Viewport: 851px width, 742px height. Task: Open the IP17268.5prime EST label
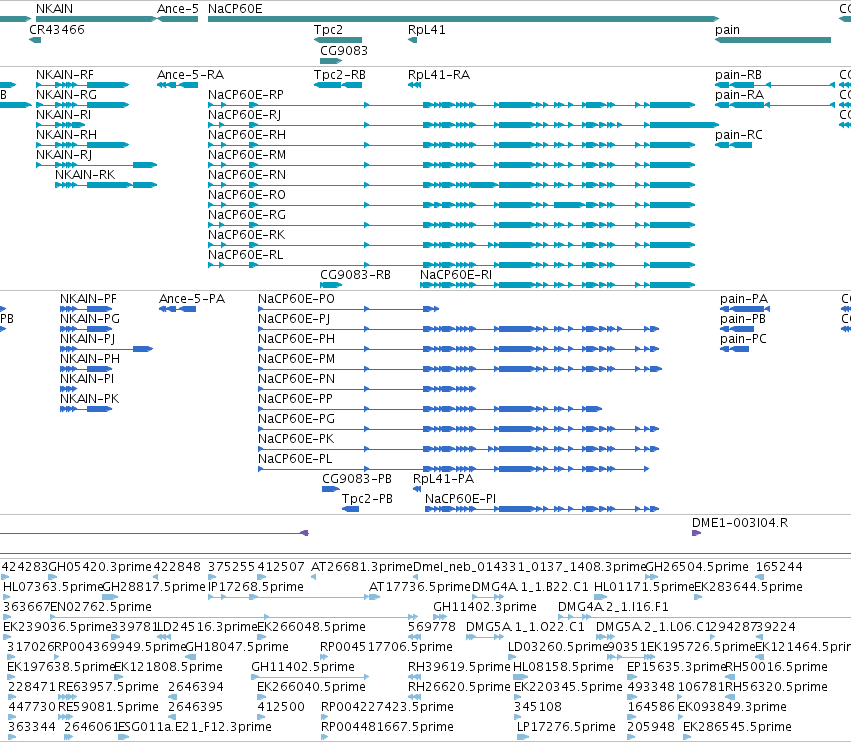256,587
